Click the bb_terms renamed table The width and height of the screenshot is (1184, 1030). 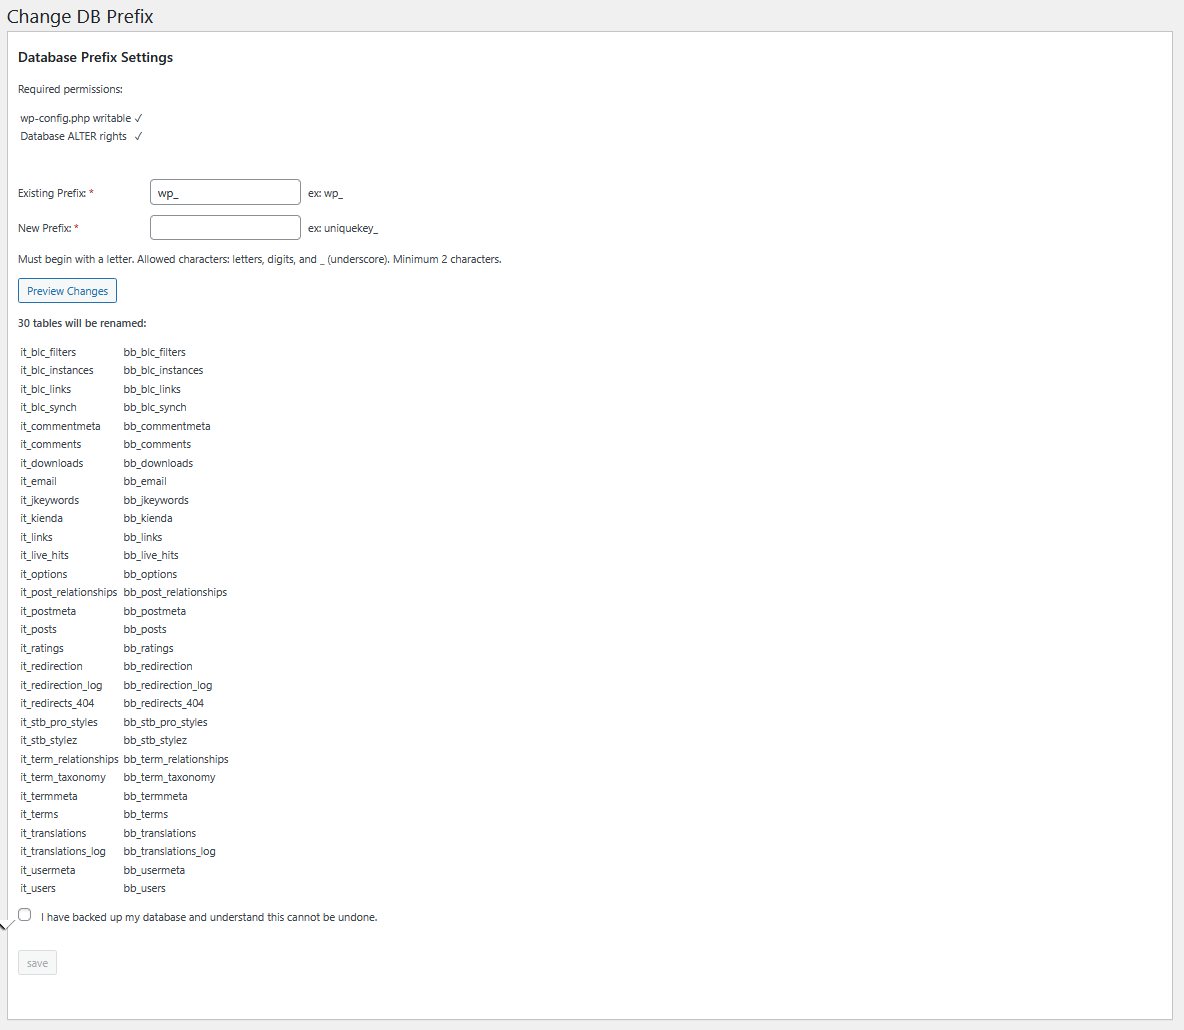point(146,814)
